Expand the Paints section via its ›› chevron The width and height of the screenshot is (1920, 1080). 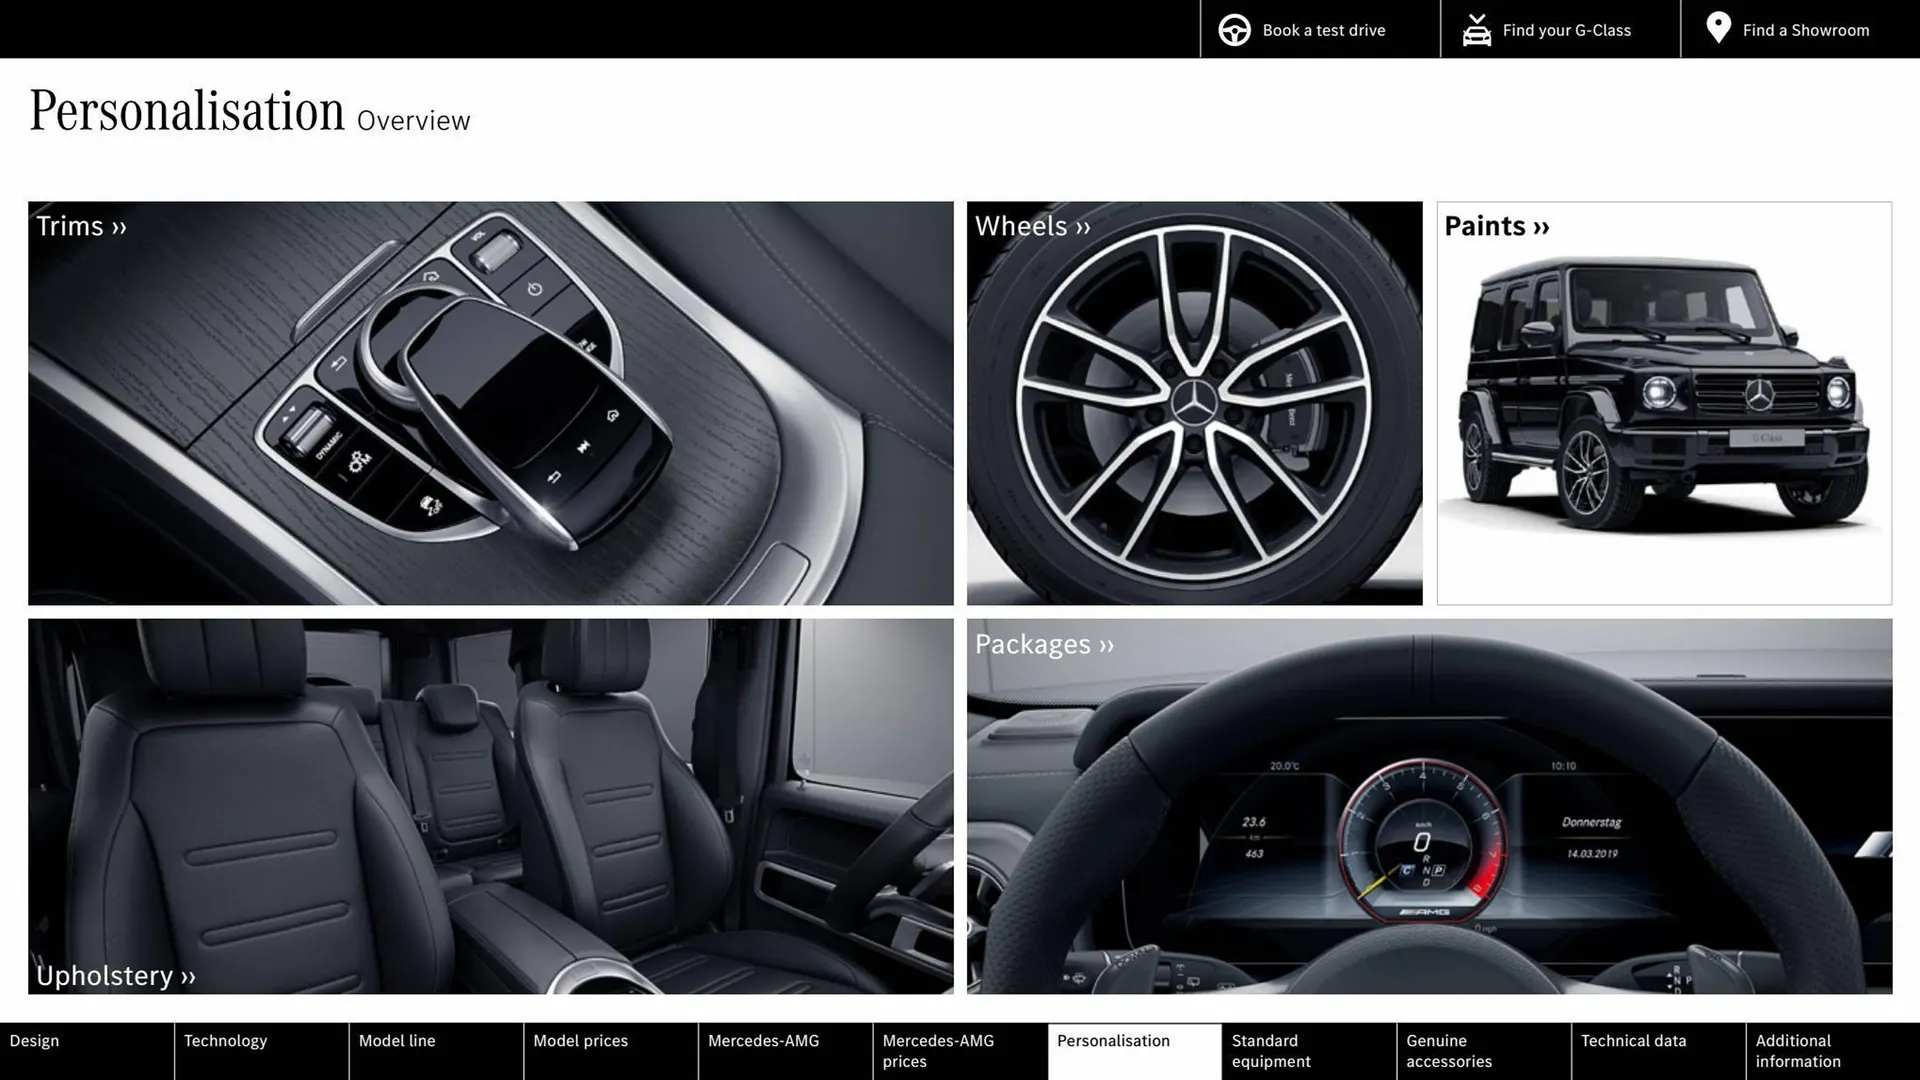click(x=1540, y=227)
